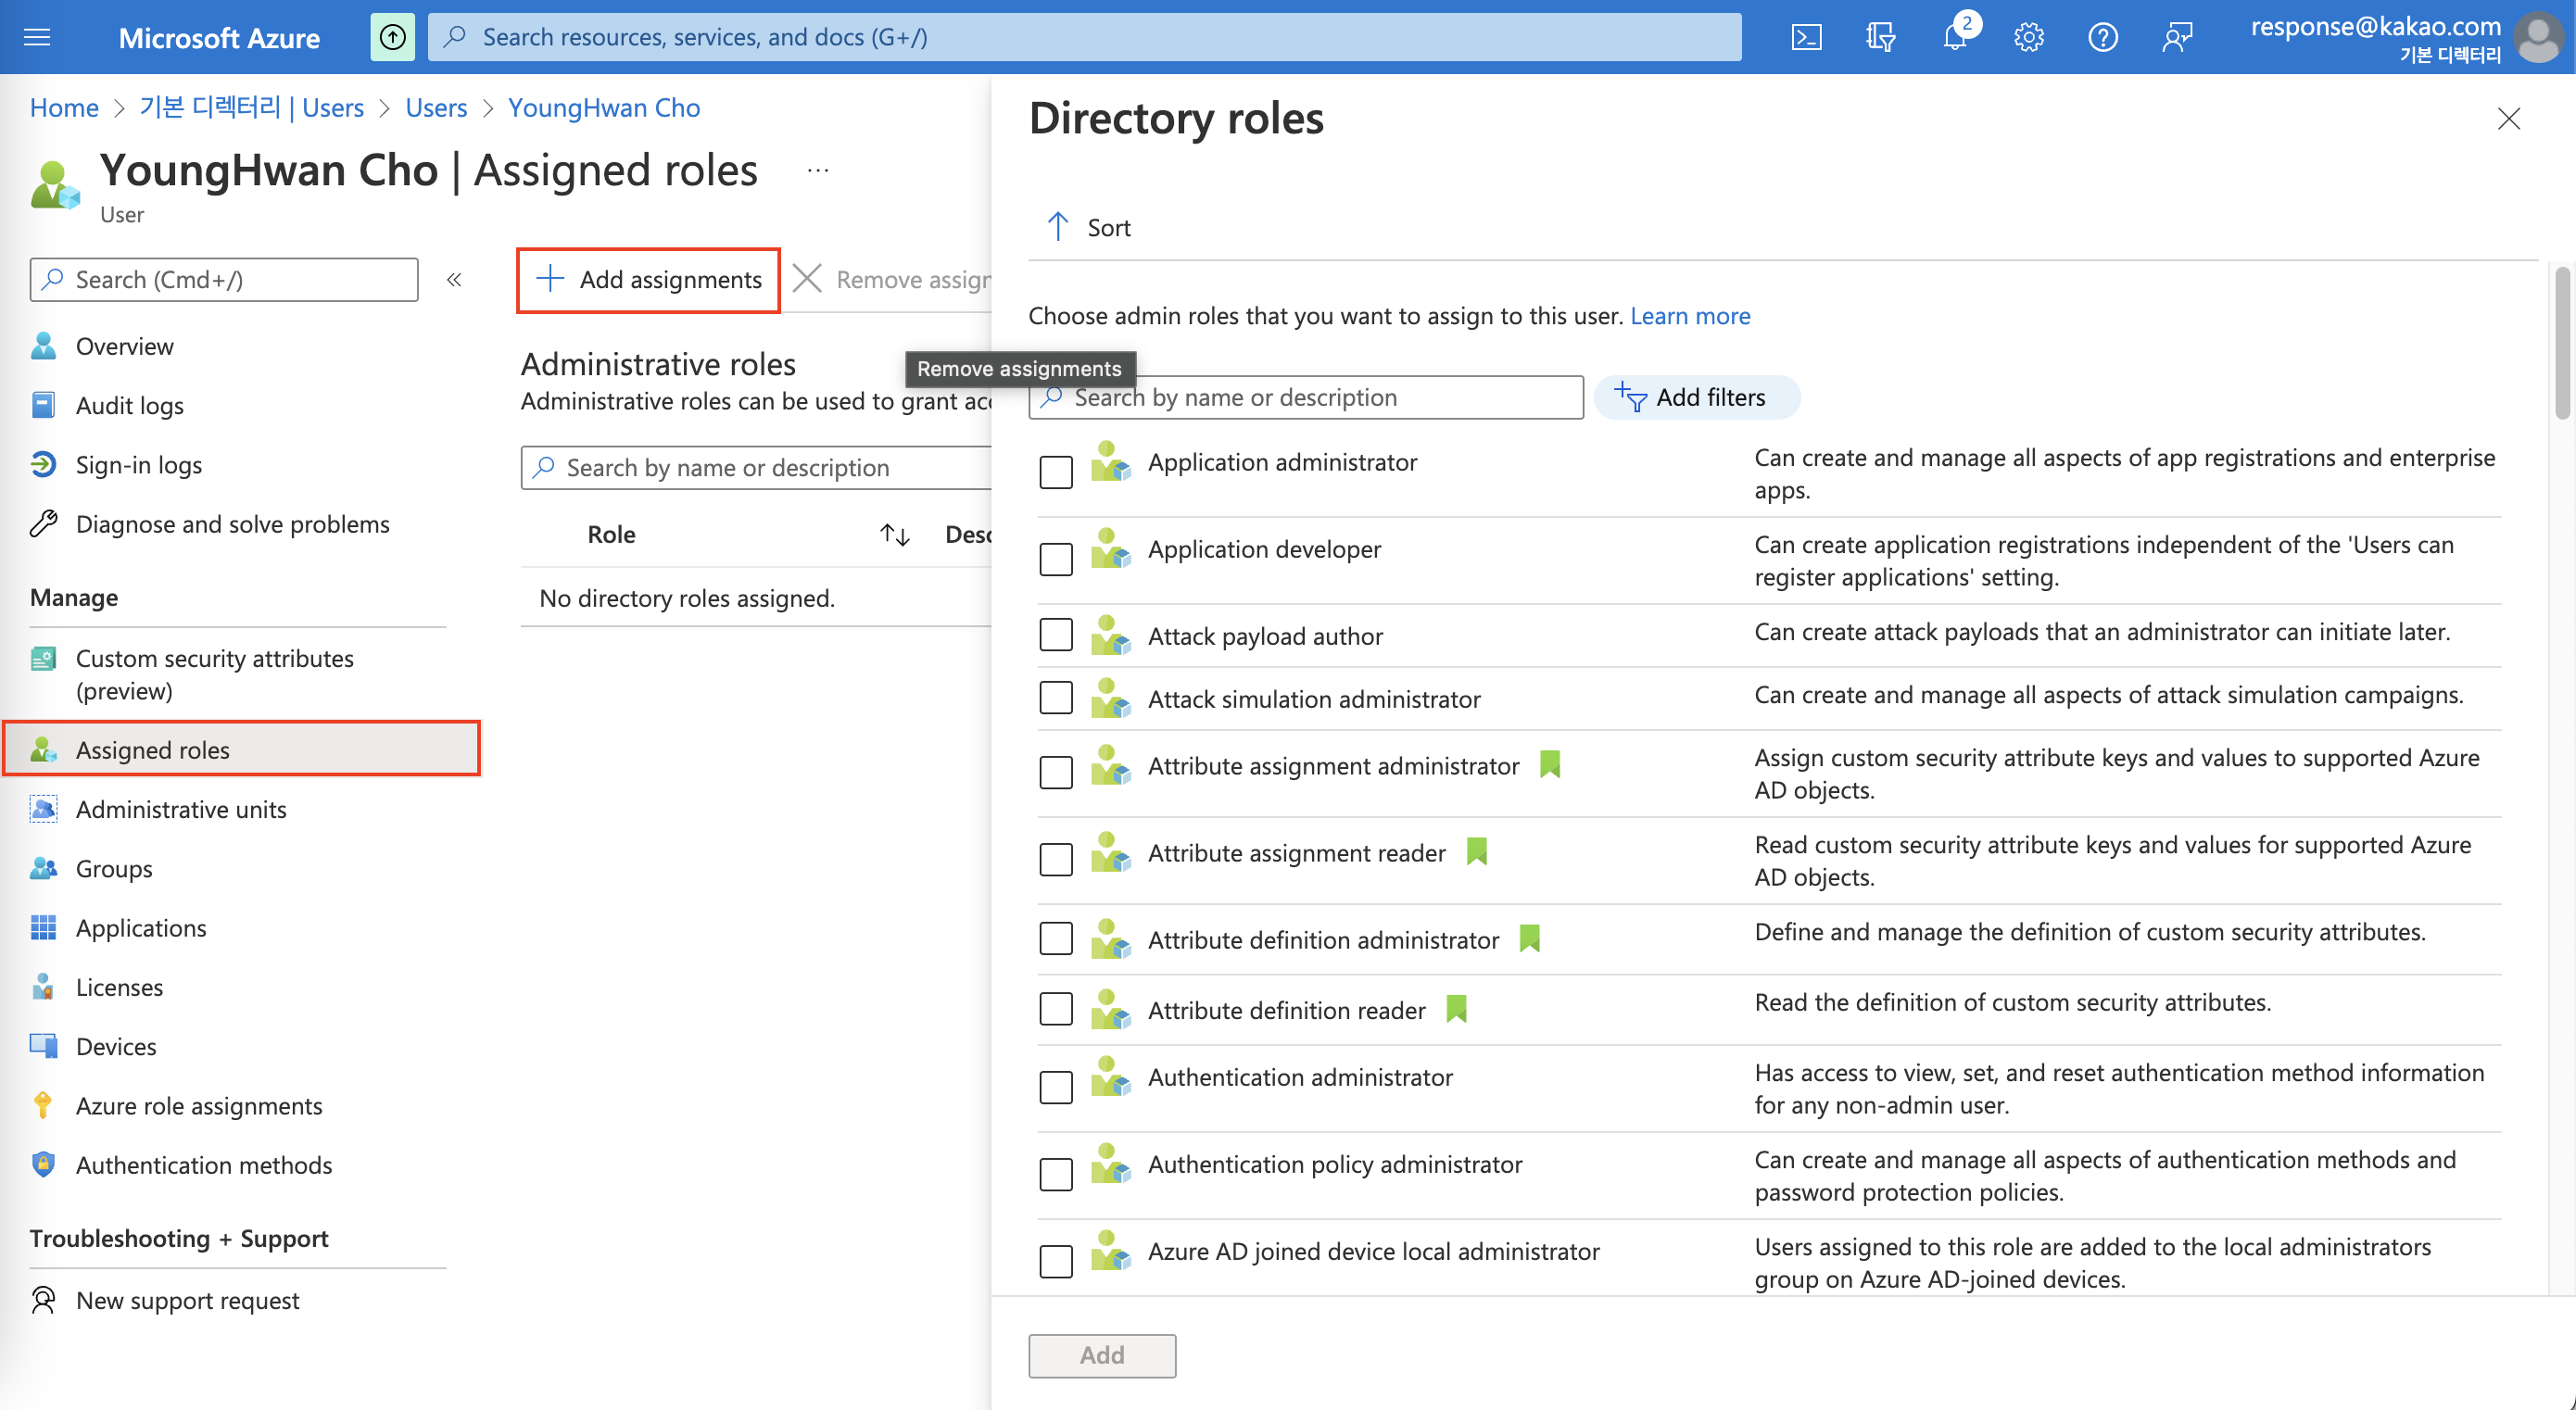2576x1410 pixels.
Task: Click Authentication administrator role icon
Action: click(x=1110, y=1077)
